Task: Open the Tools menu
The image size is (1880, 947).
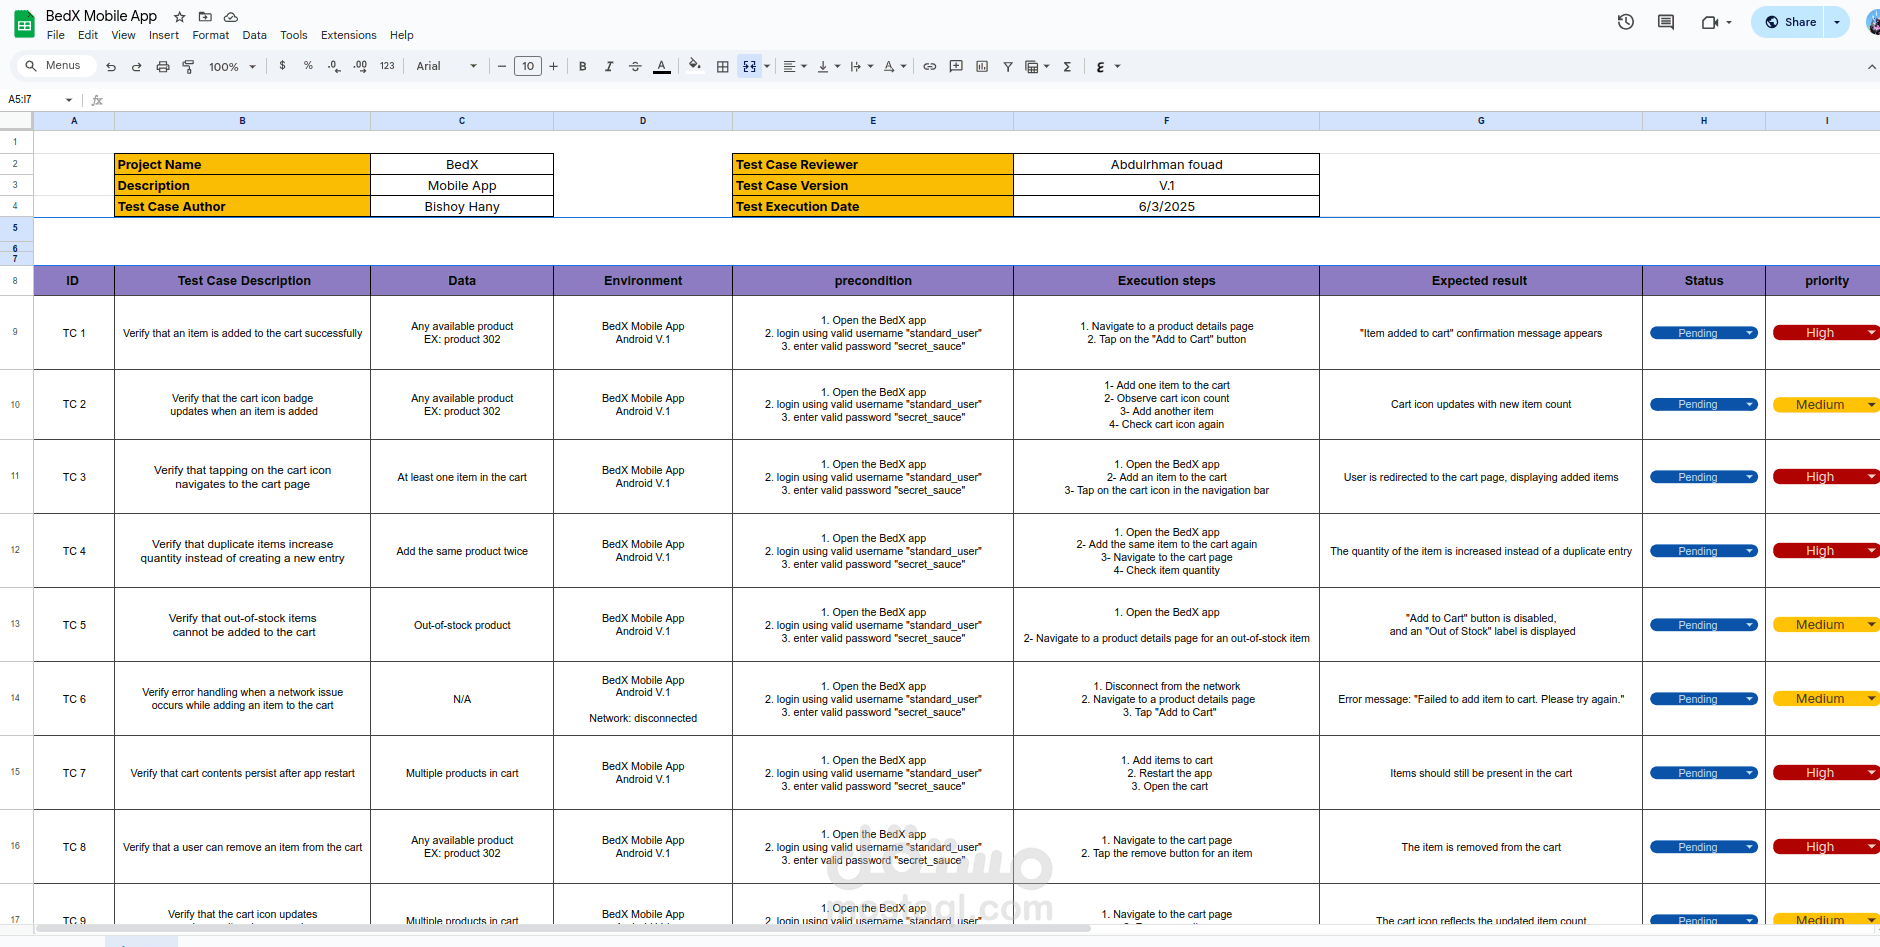Action: [294, 35]
